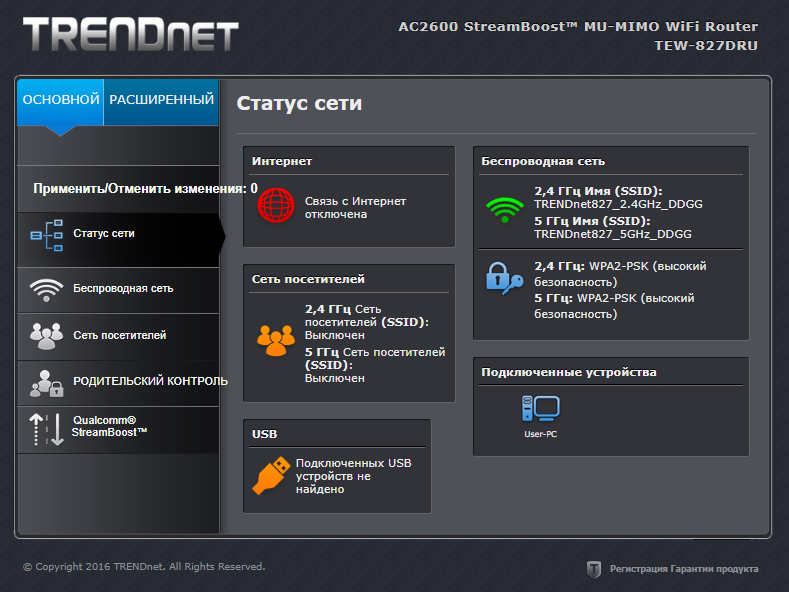Click Подключенных USB устройств не найдено text
789x592 pixels.
(x=353, y=476)
